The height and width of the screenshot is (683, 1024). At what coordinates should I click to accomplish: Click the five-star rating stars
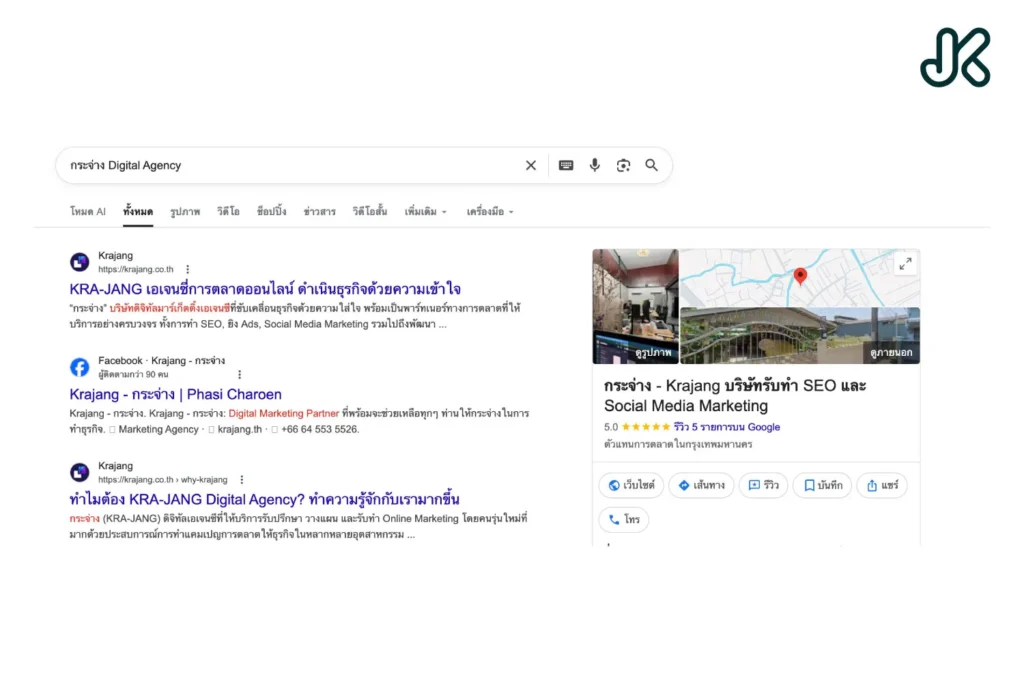click(645, 427)
